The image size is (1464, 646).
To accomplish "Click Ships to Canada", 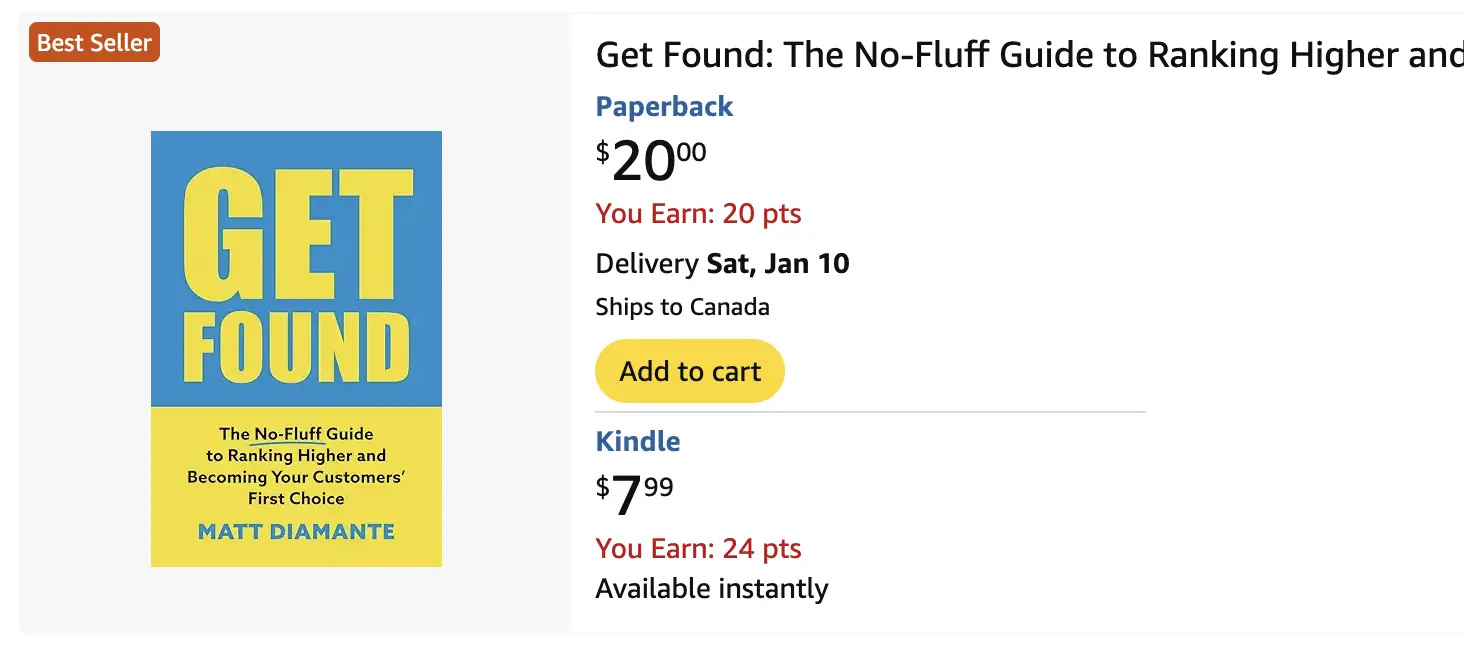I will [x=682, y=306].
